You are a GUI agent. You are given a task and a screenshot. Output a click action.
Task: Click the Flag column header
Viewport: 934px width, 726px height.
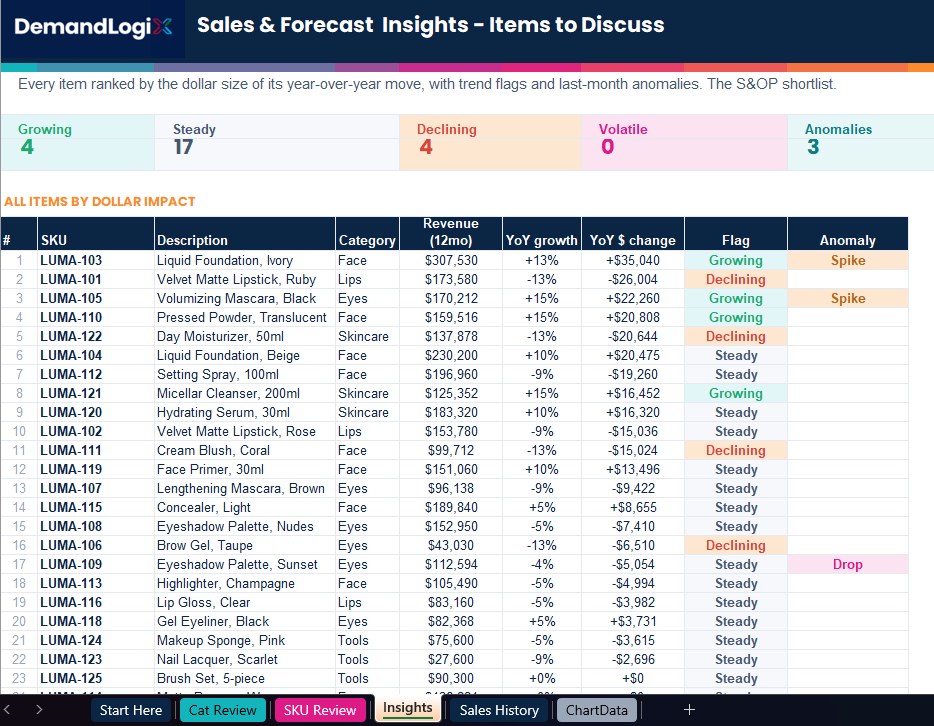coord(736,233)
